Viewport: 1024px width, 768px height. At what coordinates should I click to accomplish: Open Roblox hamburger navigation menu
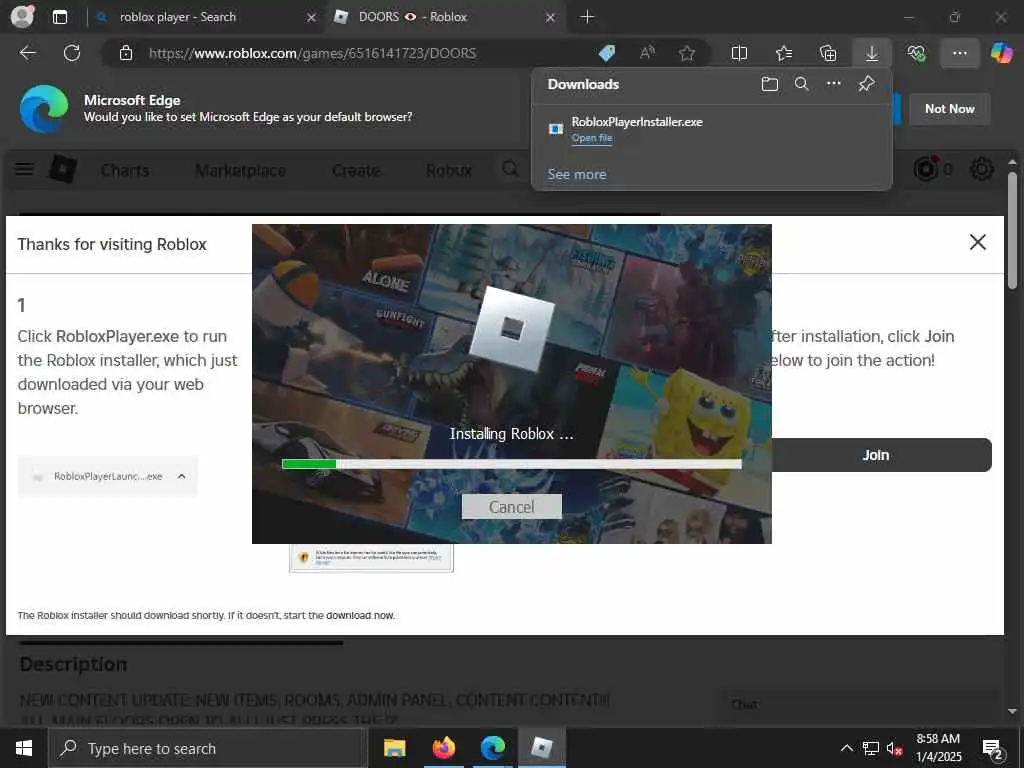click(x=24, y=170)
